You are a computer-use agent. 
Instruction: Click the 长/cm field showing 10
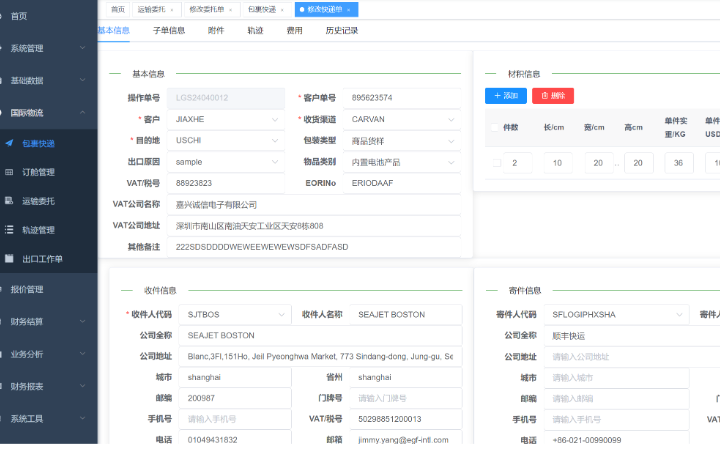point(558,163)
